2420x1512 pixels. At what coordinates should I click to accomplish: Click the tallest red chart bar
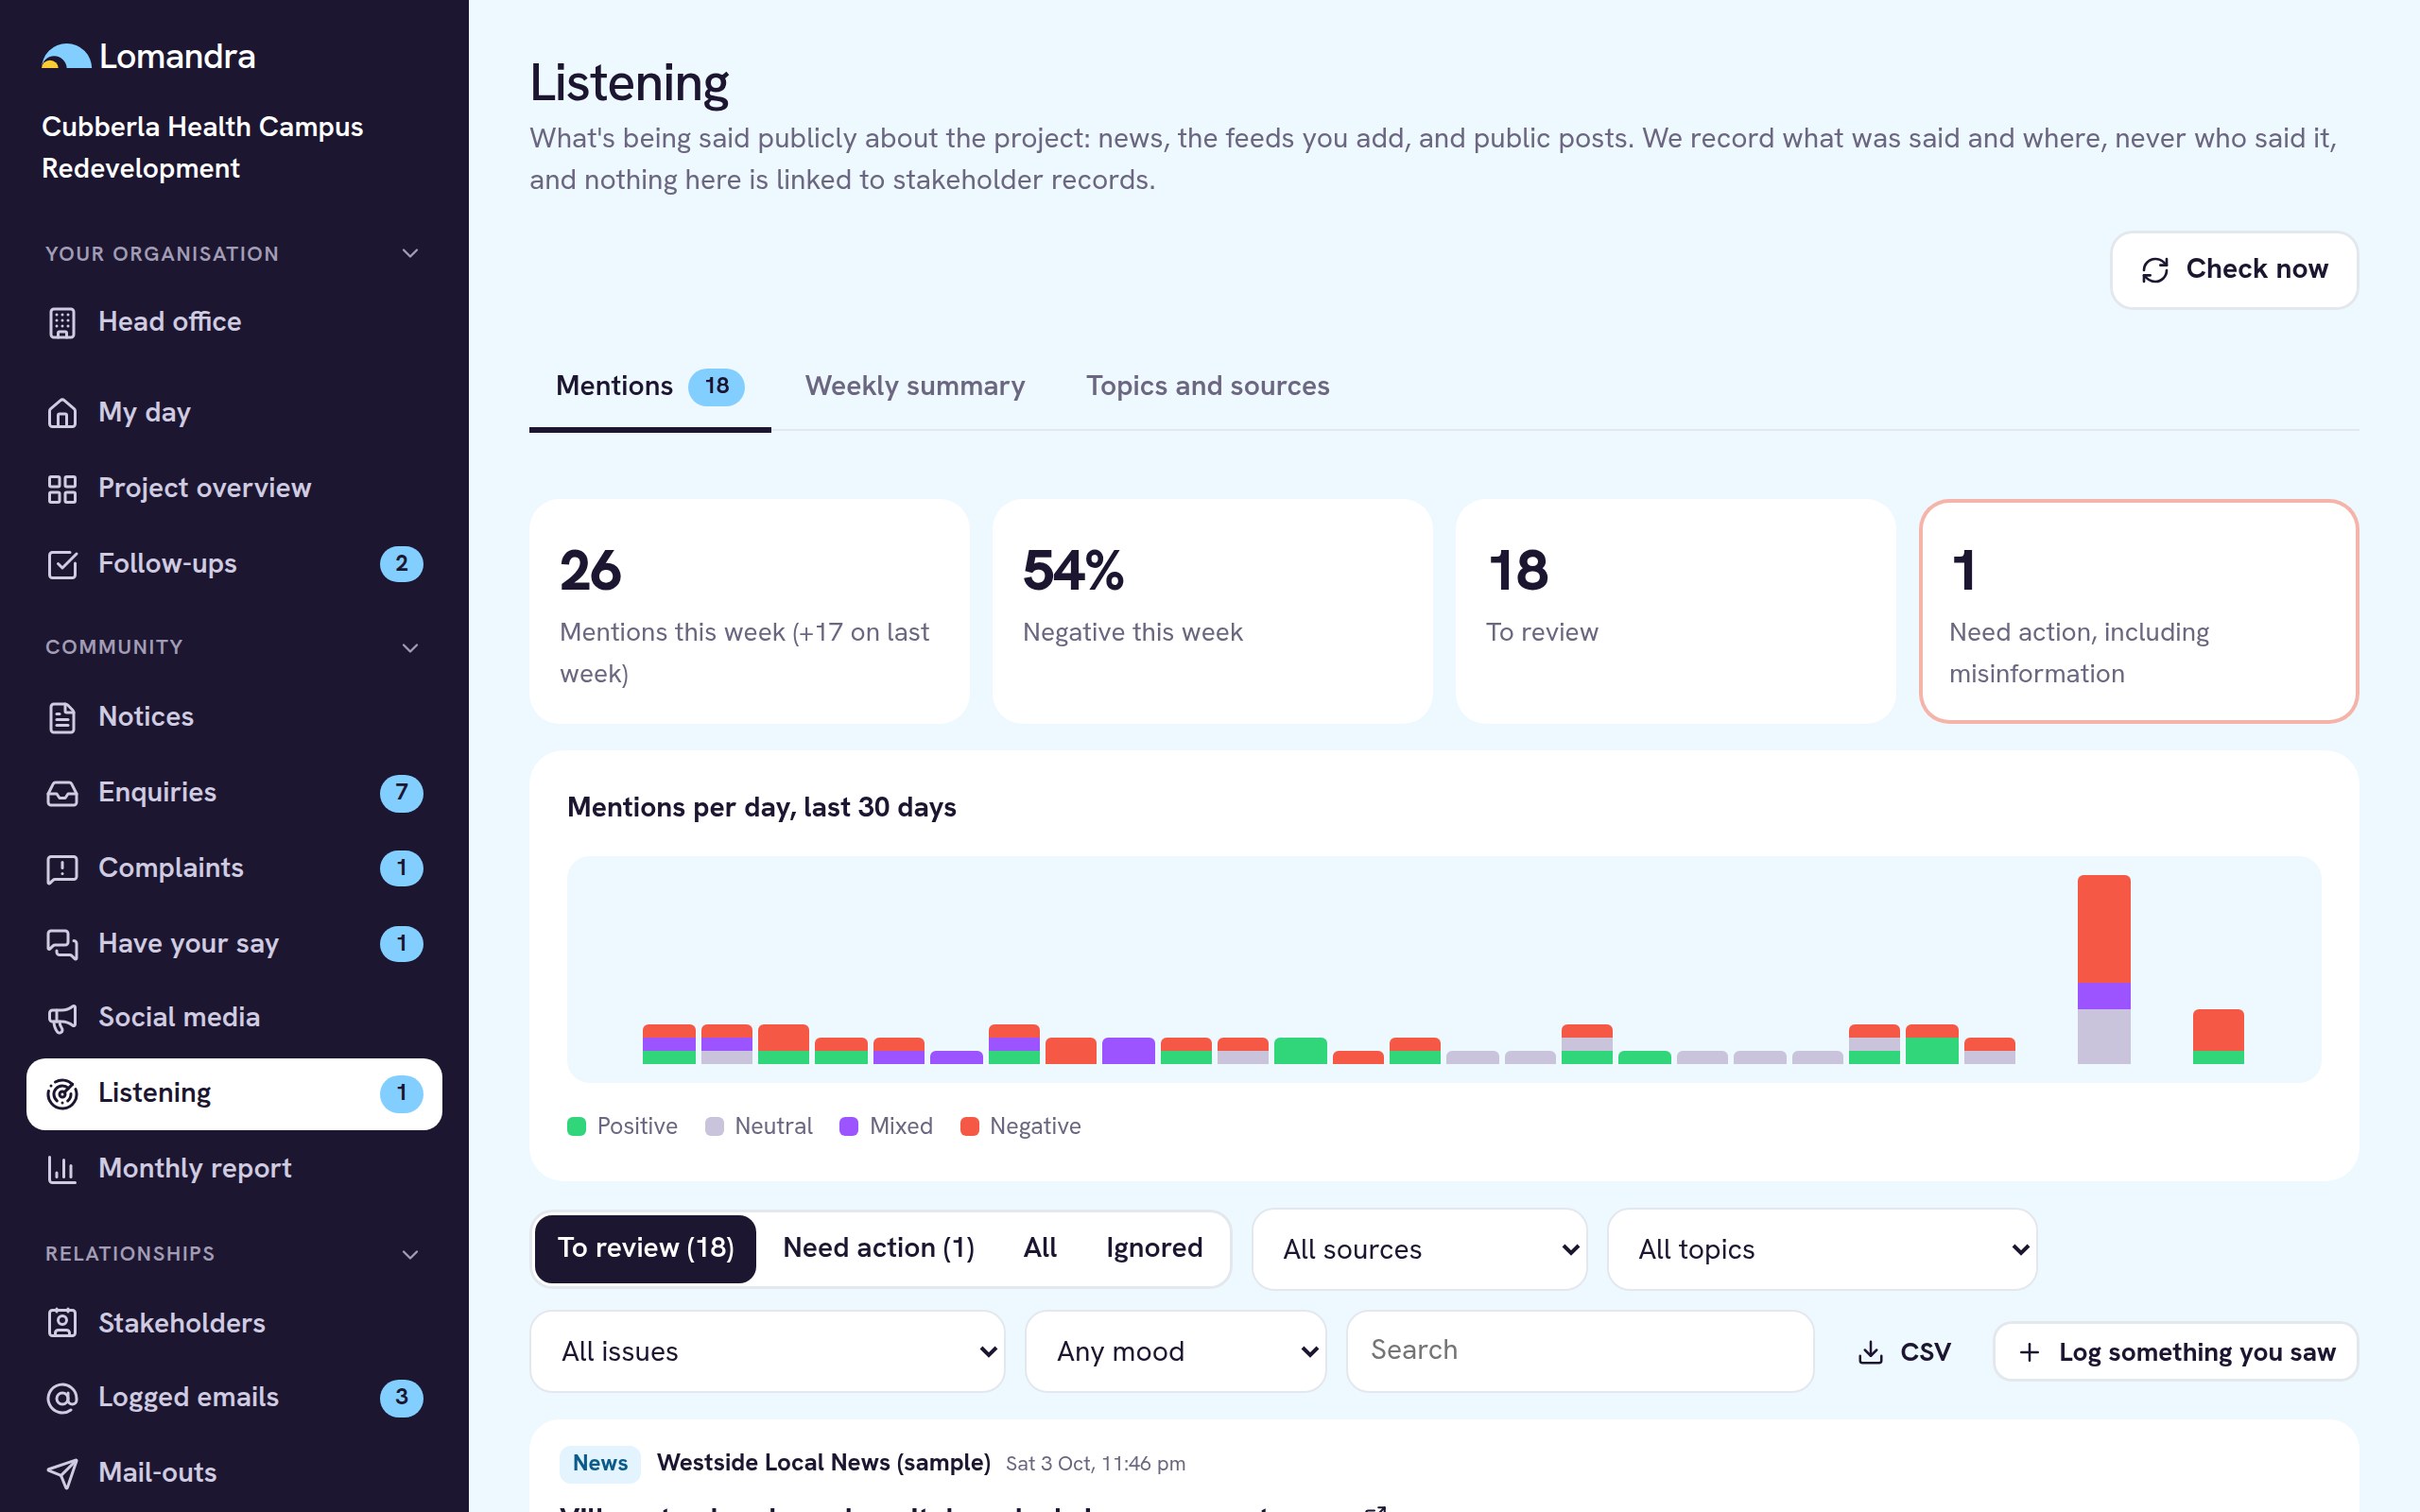coord(2103,928)
